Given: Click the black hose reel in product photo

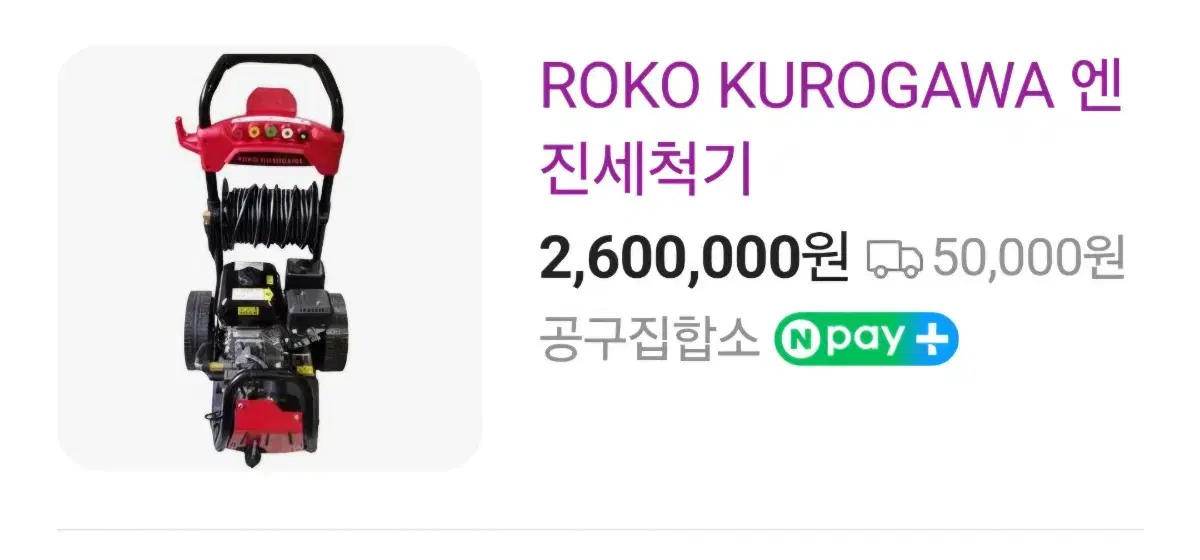Looking at the screenshot, I should (x=268, y=214).
